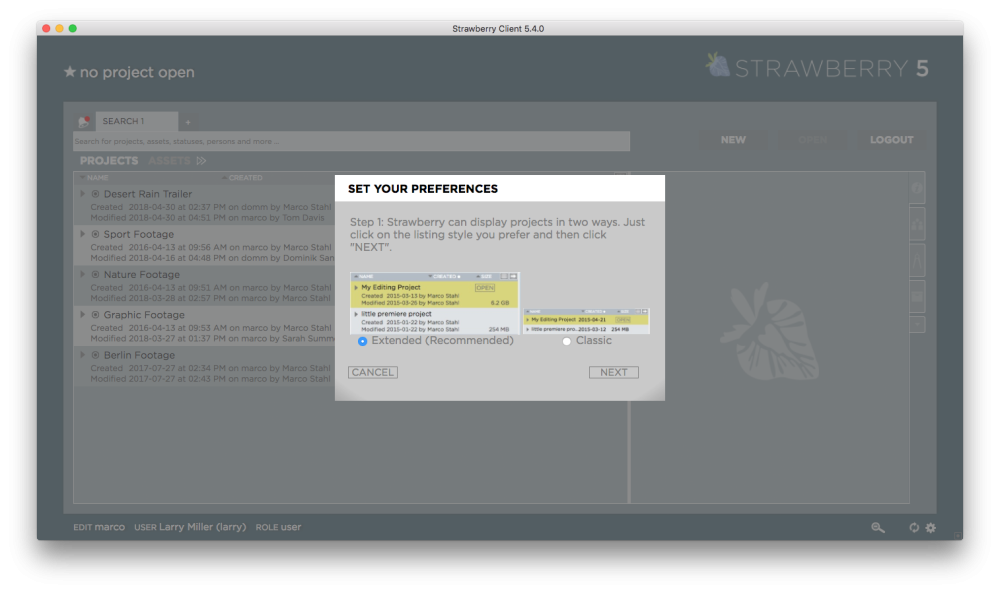1000x593 pixels.
Task: Sort list by CREATED column header
Action: point(245,178)
